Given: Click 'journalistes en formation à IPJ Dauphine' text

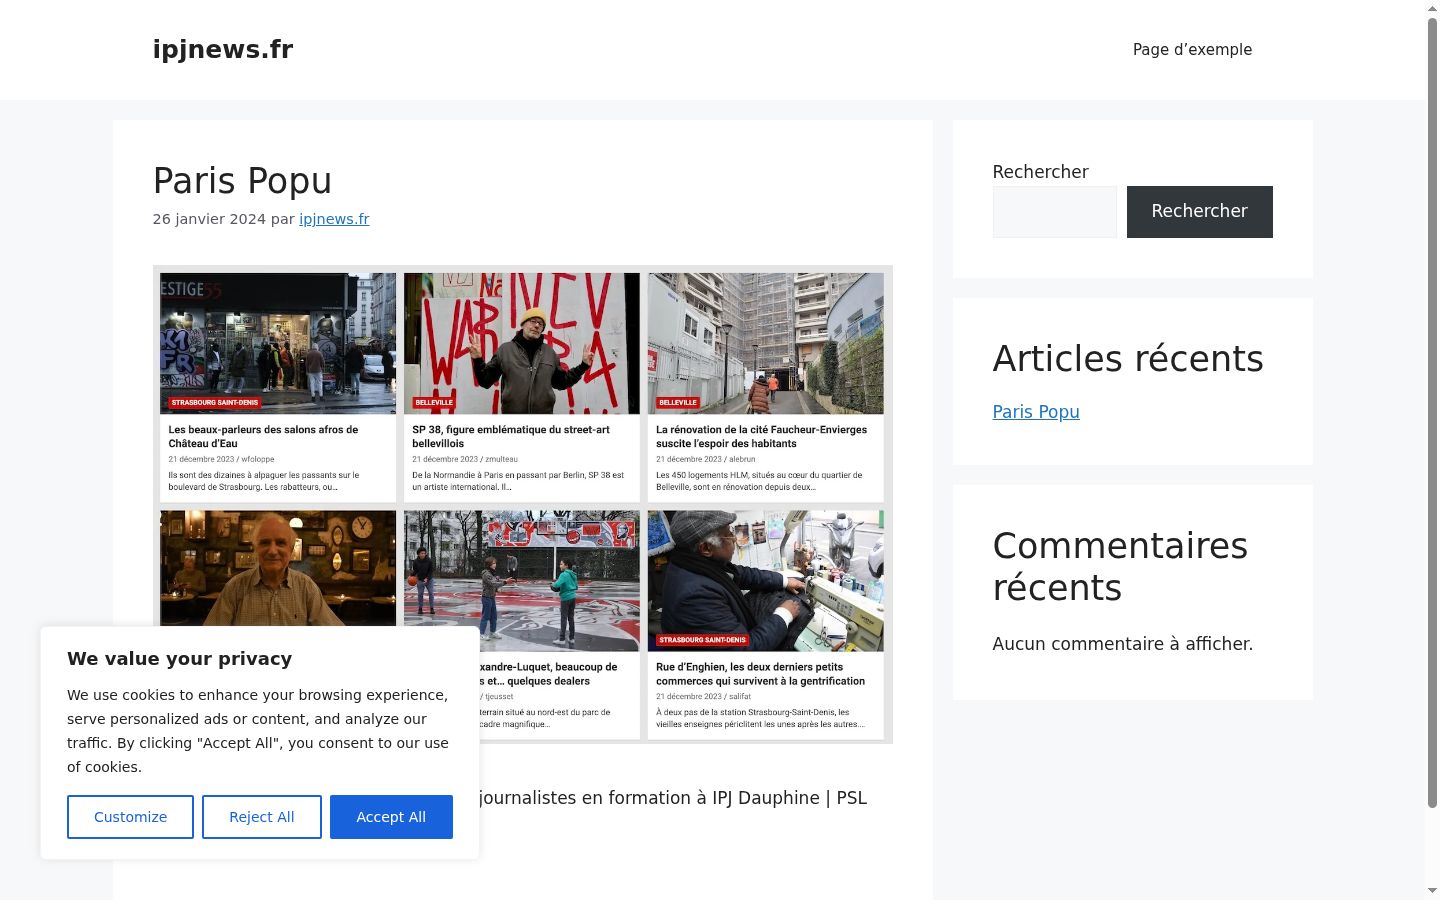Looking at the screenshot, I should (x=649, y=798).
